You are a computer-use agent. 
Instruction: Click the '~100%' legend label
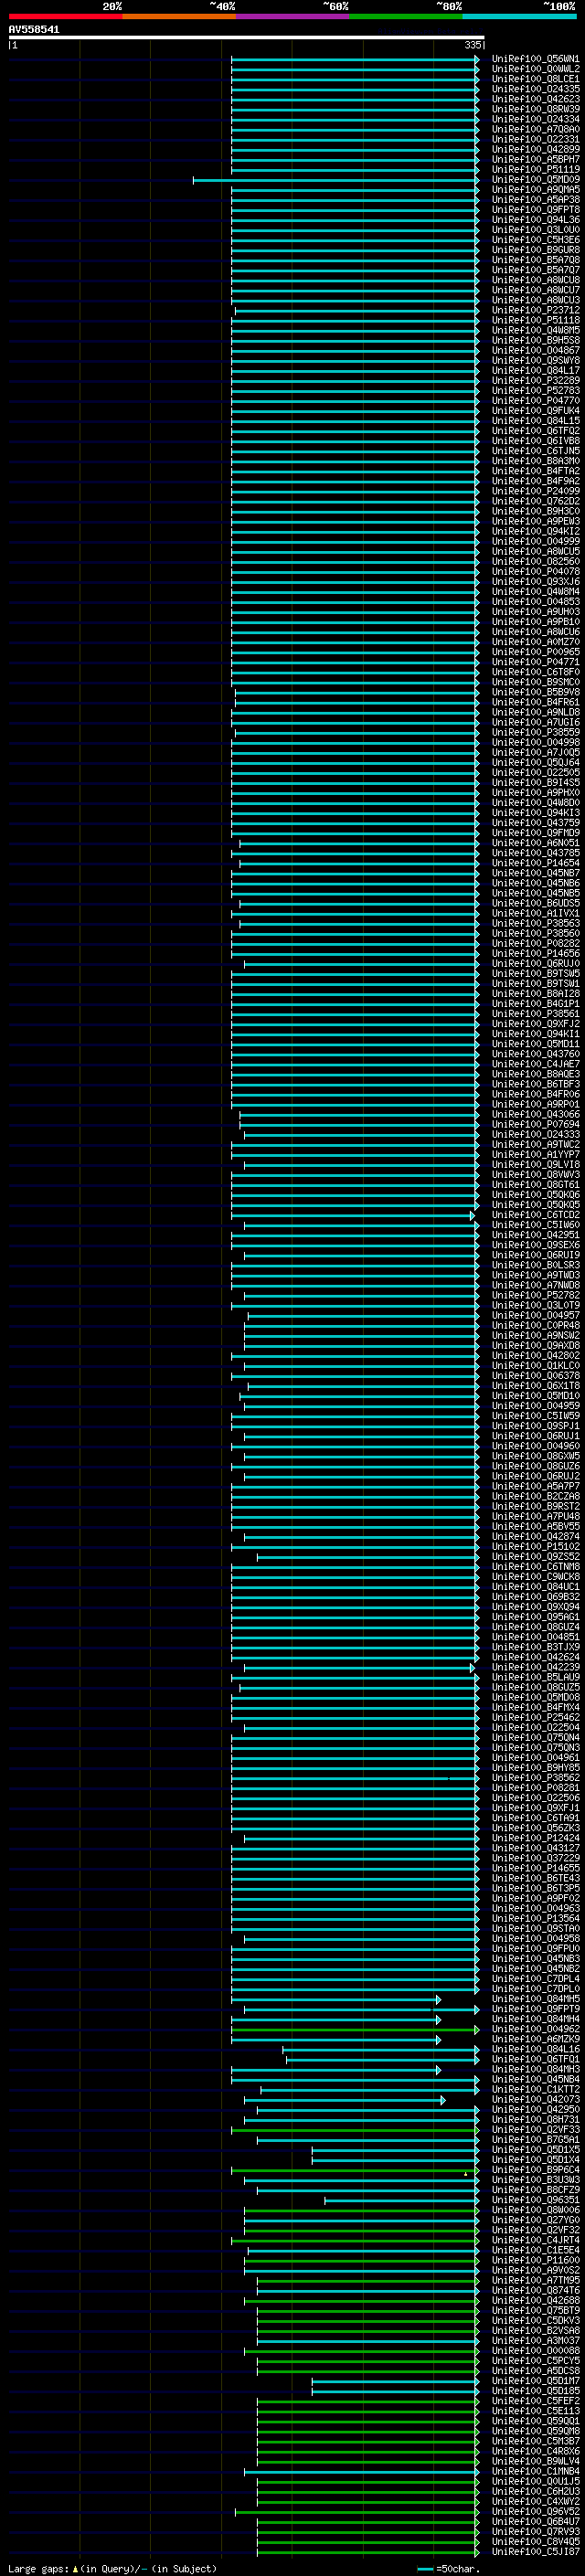pyautogui.click(x=559, y=6)
